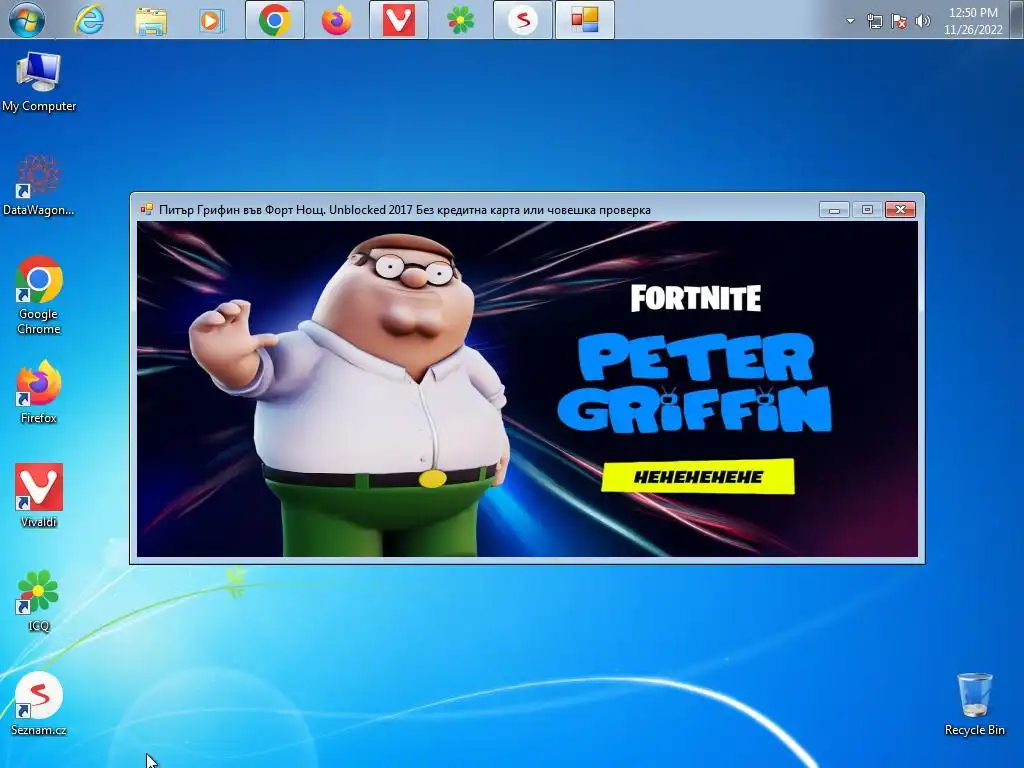This screenshot has height=768, width=1024.
Task: Launch Internet Explorer from taskbar
Action: pyautogui.click(x=89, y=20)
